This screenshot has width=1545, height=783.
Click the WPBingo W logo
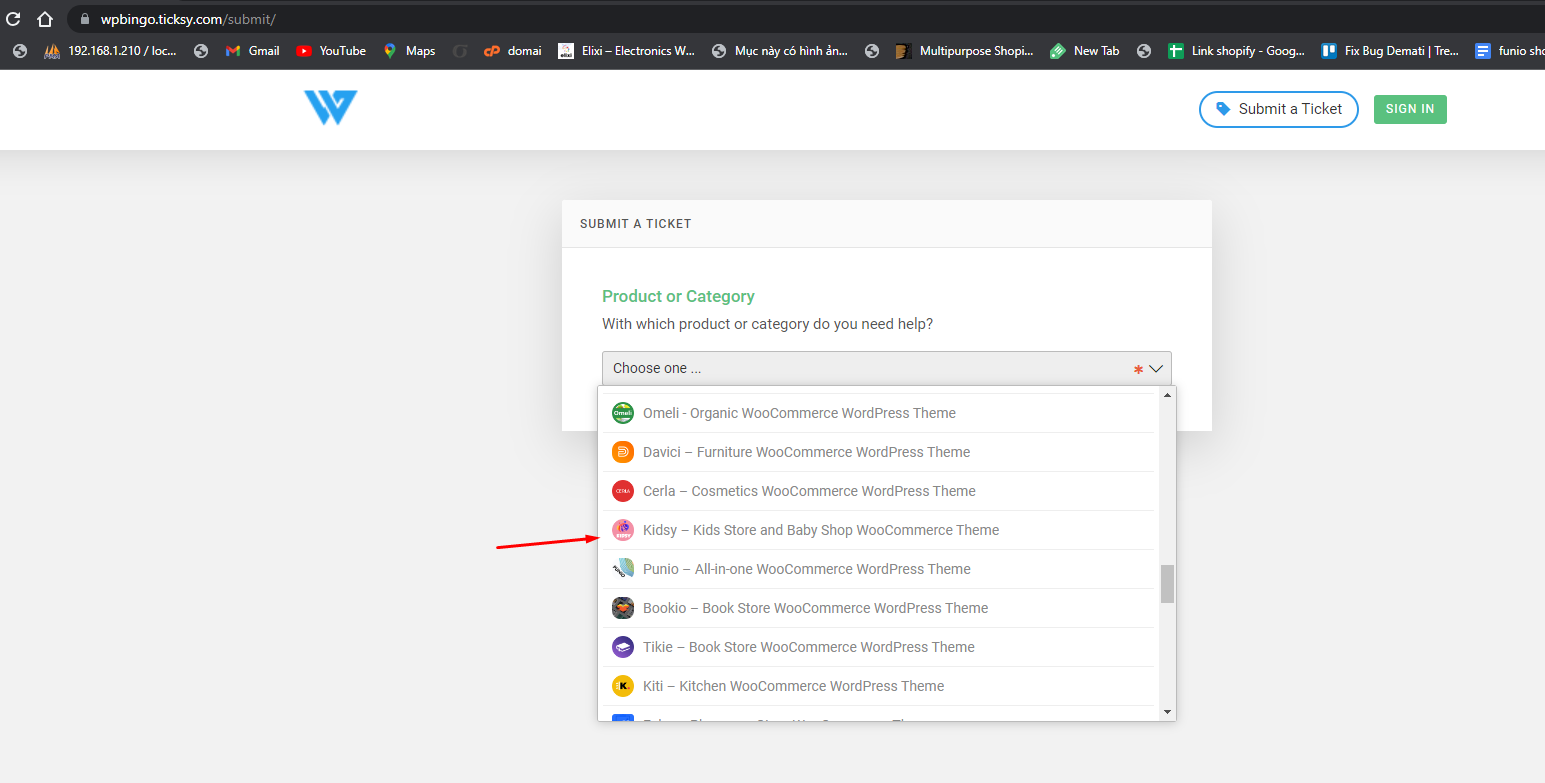tap(331, 107)
